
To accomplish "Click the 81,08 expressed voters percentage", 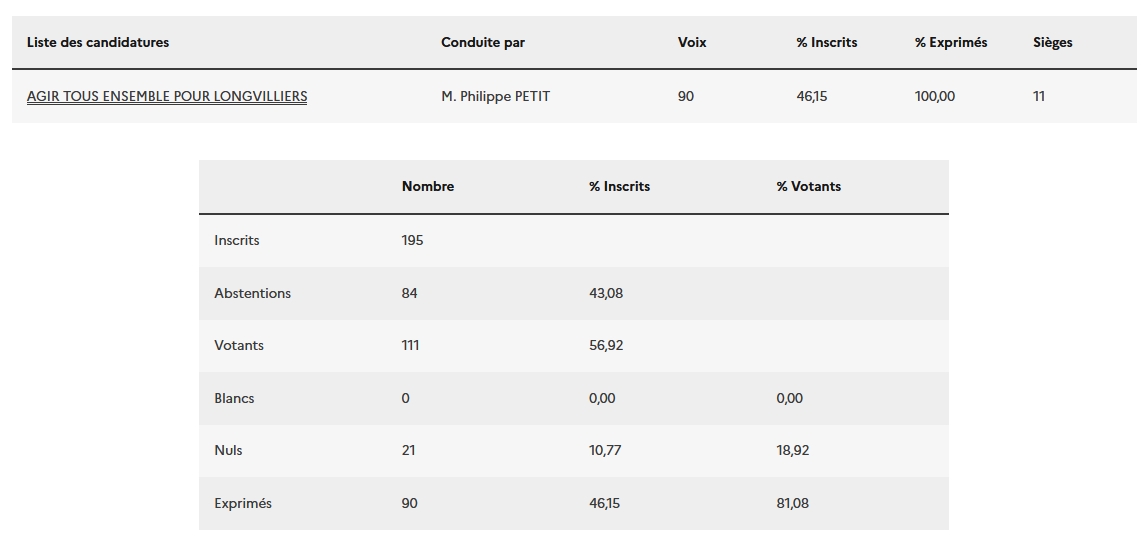I will point(792,504).
